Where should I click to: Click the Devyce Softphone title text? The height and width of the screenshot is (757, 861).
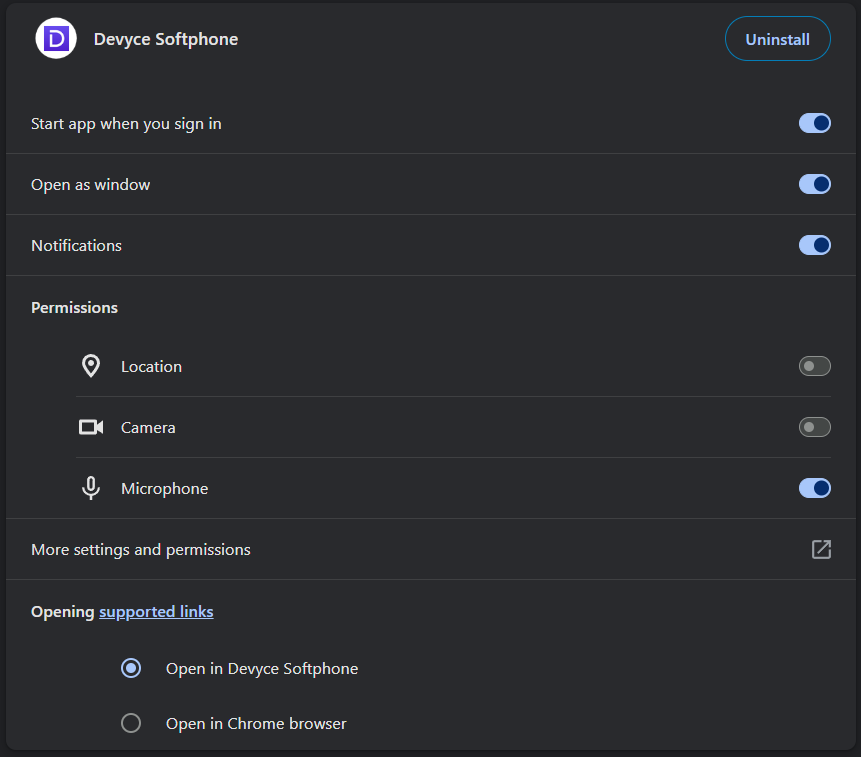[166, 39]
